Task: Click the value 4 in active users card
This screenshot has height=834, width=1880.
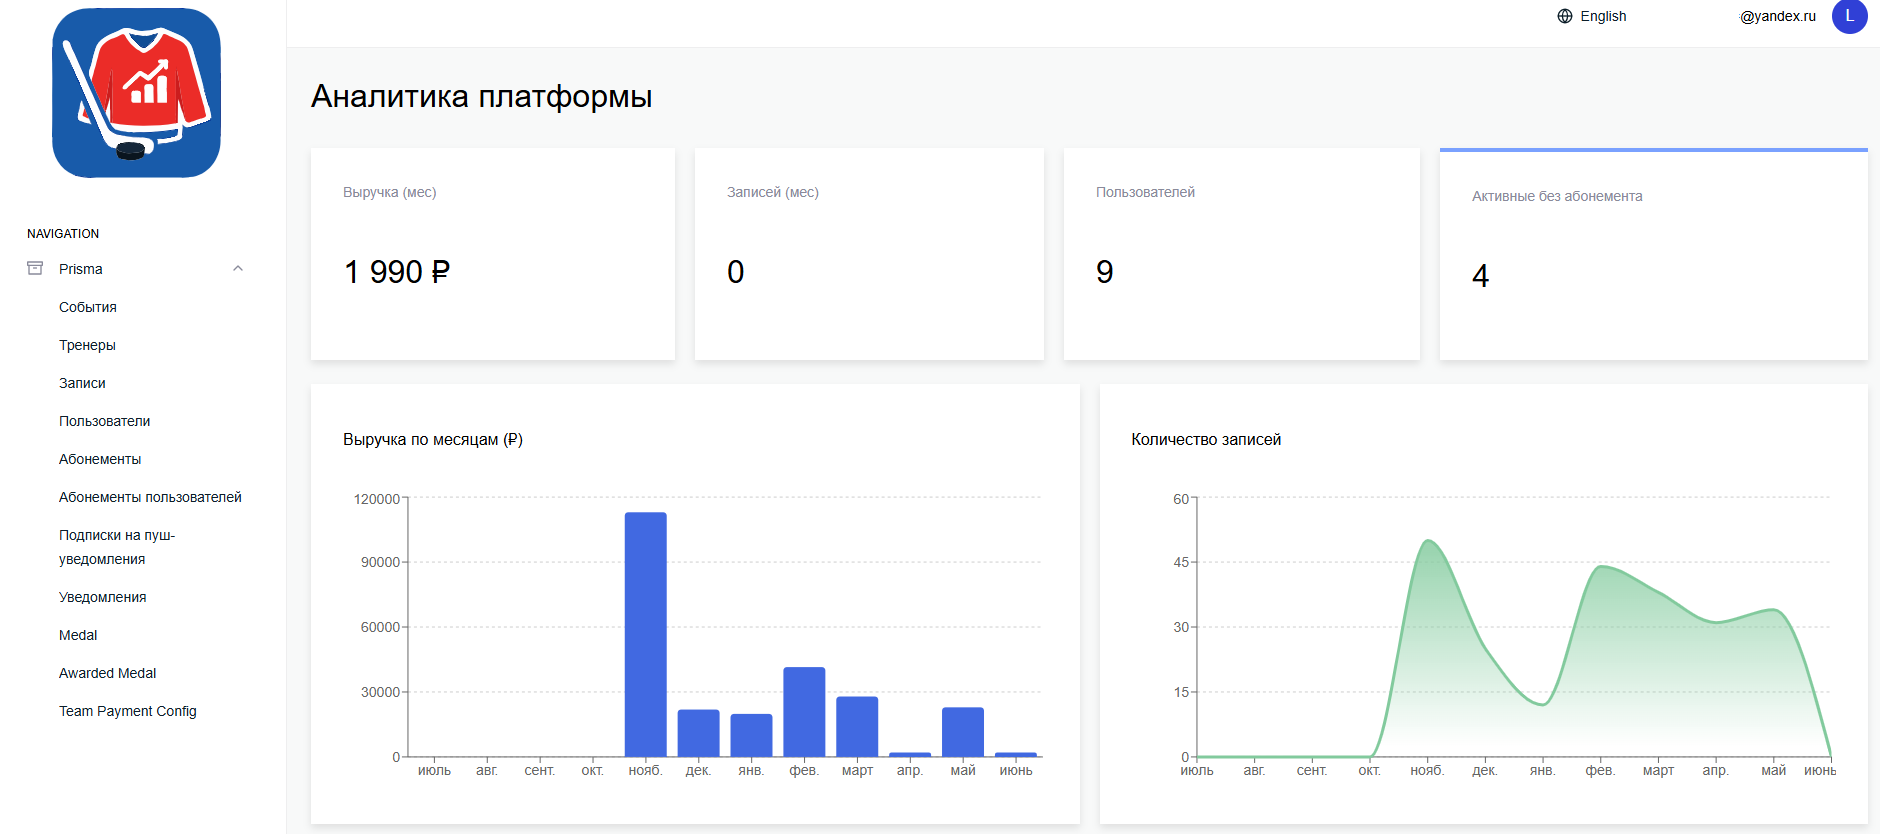Action: 1481,276
